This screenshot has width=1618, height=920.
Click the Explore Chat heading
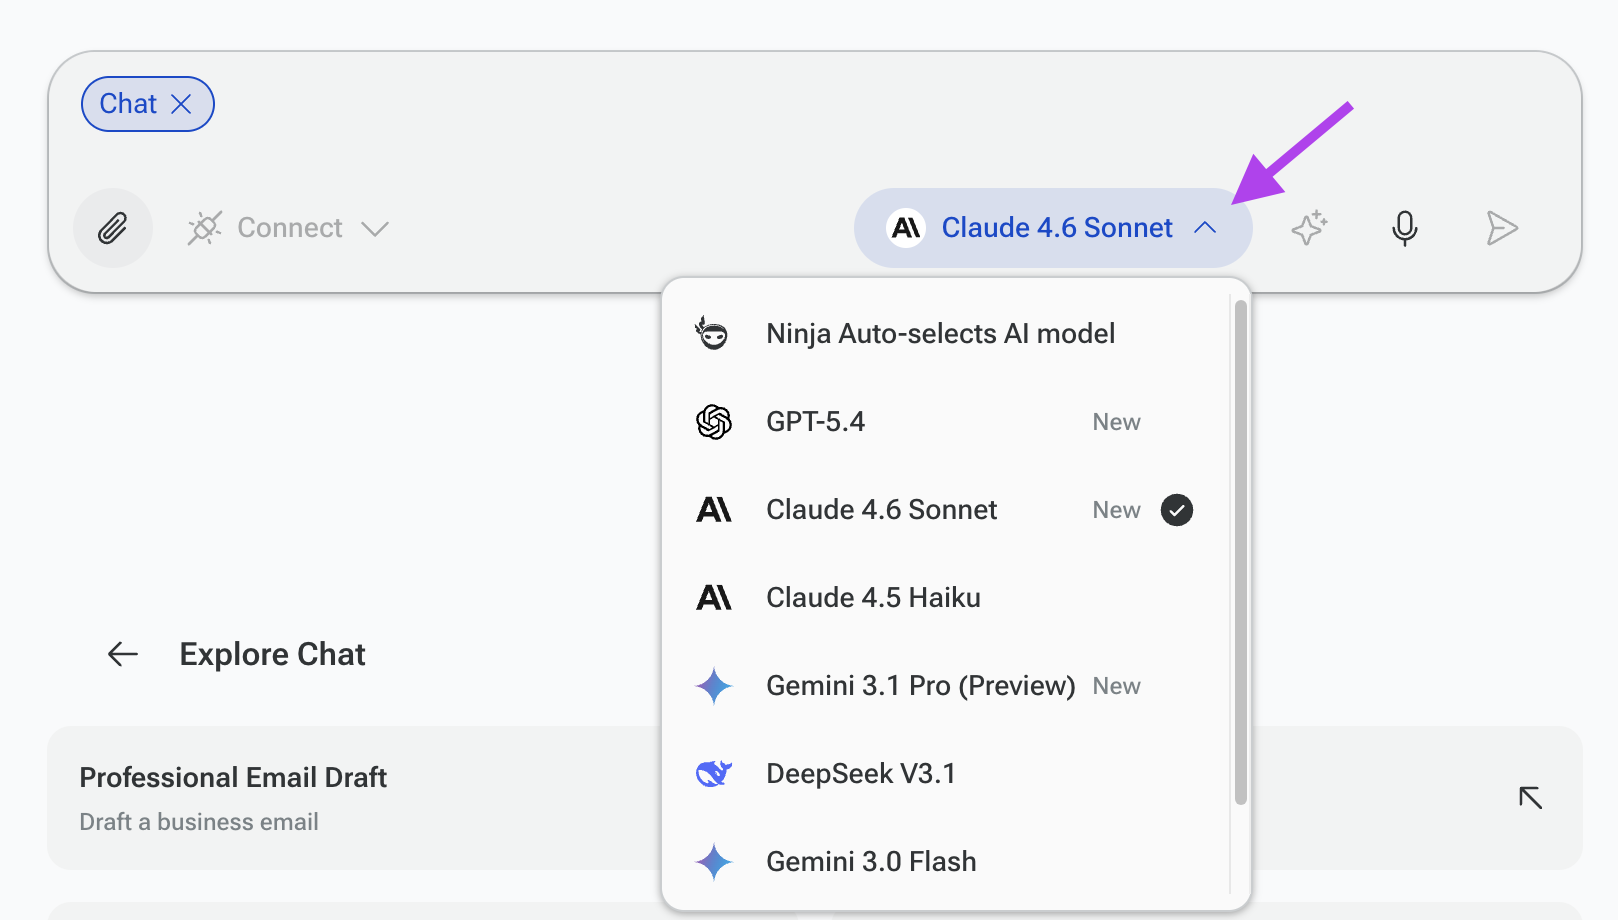click(273, 654)
